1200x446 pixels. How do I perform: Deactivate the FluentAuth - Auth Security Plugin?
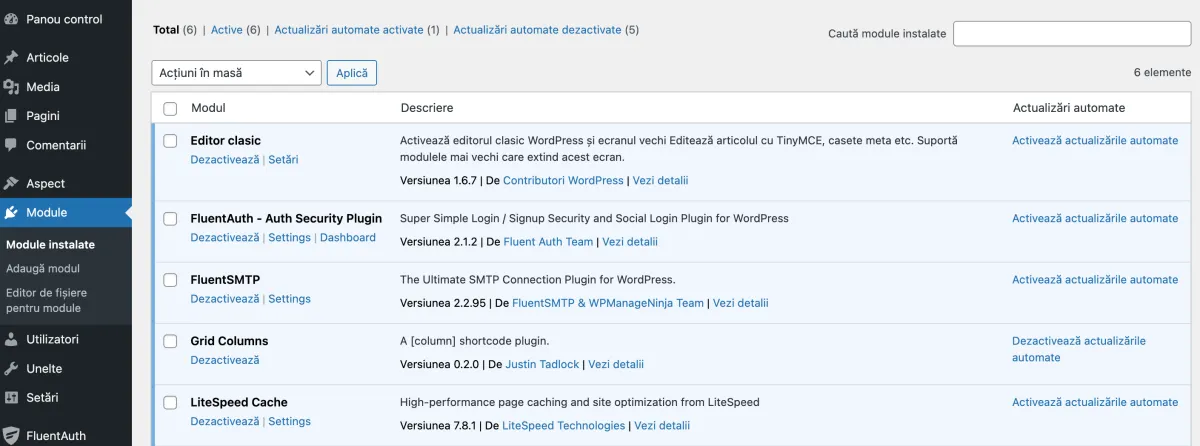(x=224, y=238)
